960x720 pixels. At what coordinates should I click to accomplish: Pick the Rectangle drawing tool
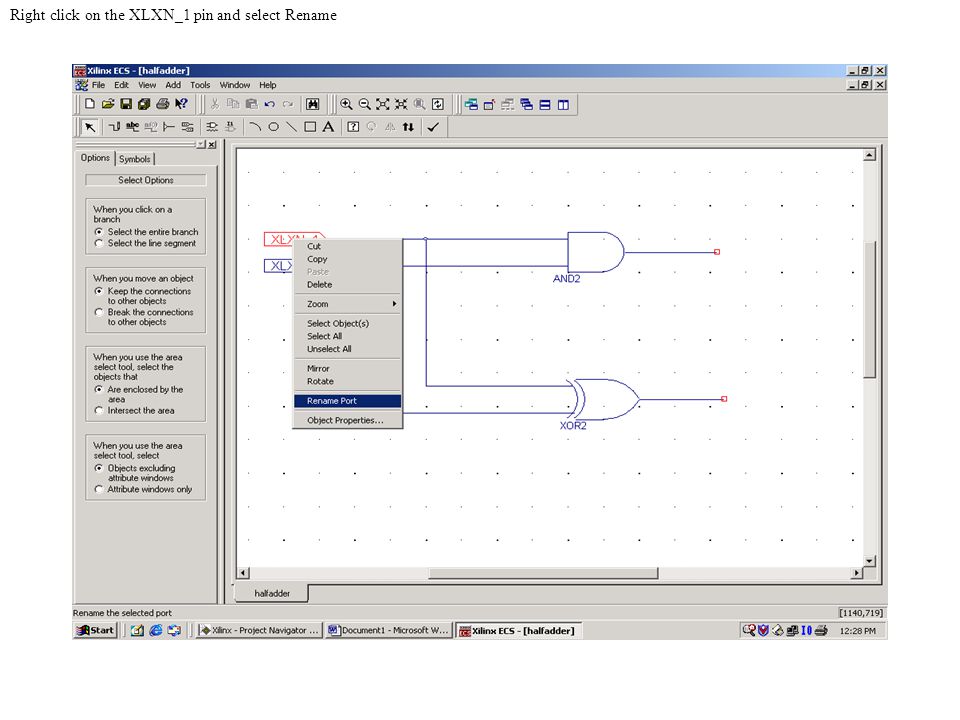[x=310, y=127]
